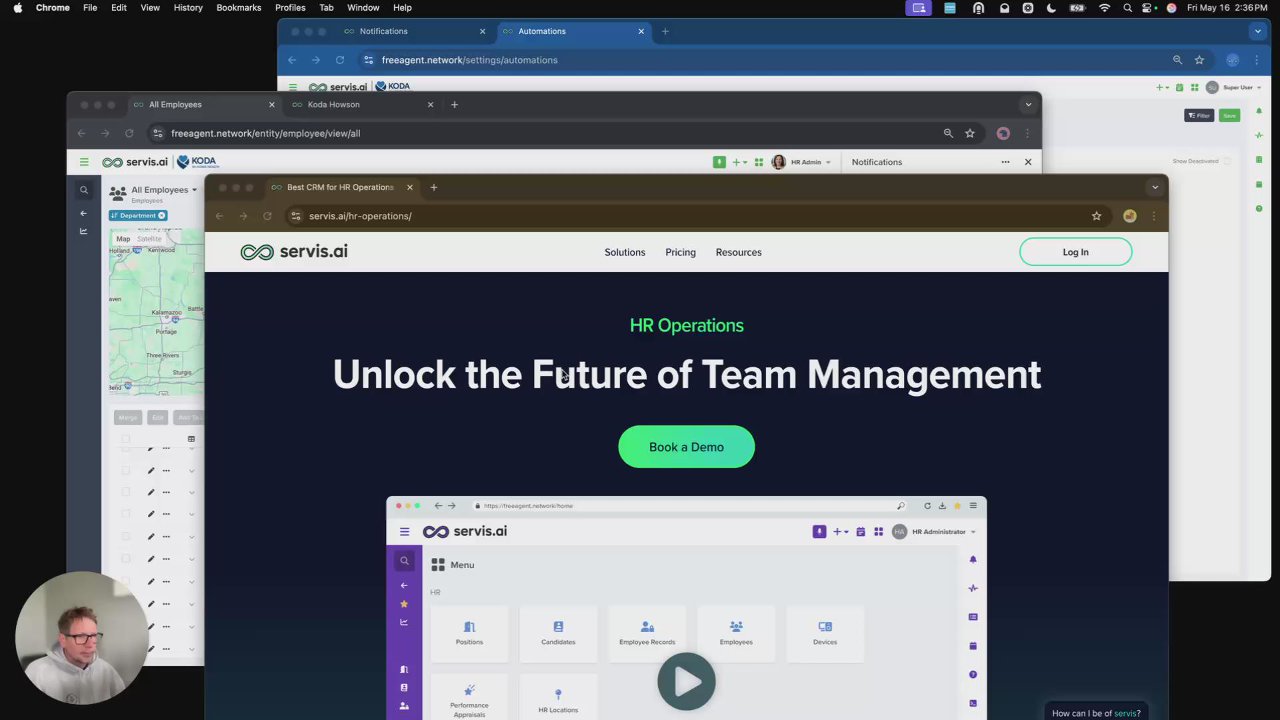Open the hamburger menu in All Employees window
Viewport: 1280px width, 720px height.
pyautogui.click(x=84, y=162)
